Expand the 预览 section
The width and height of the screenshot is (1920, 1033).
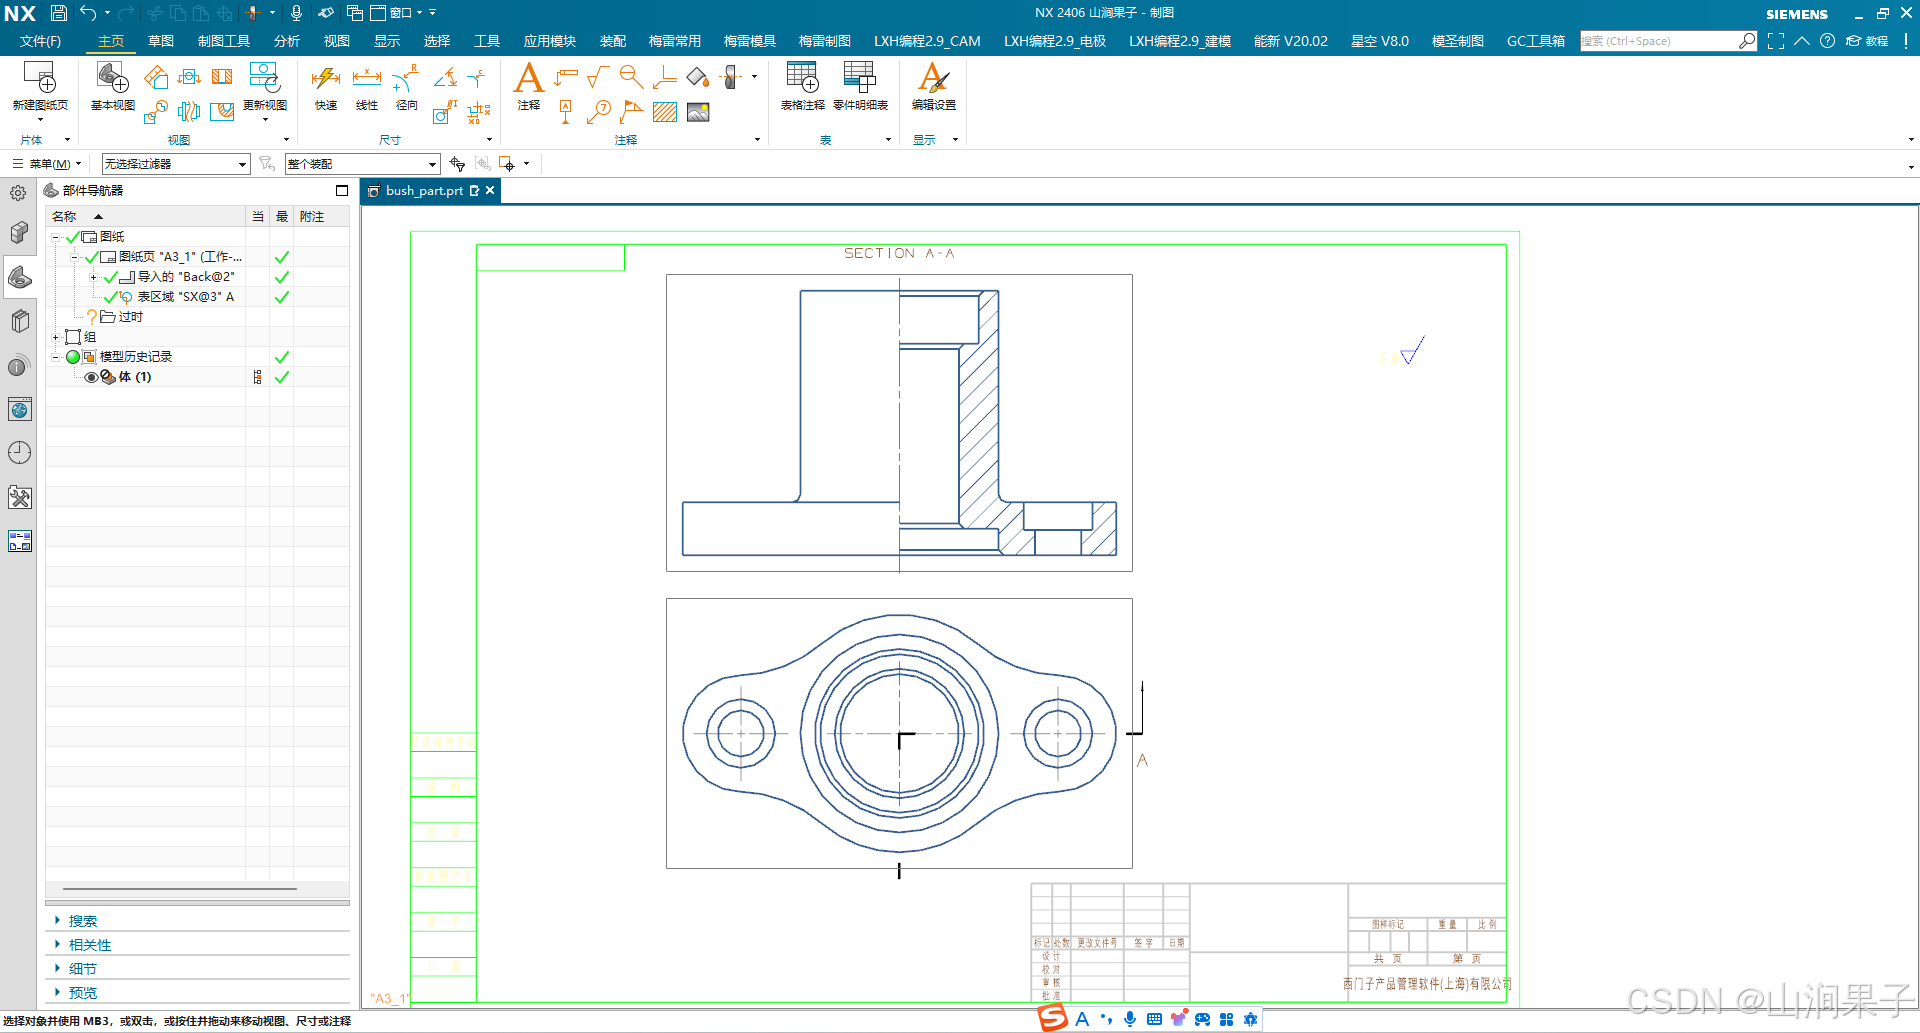coord(82,993)
